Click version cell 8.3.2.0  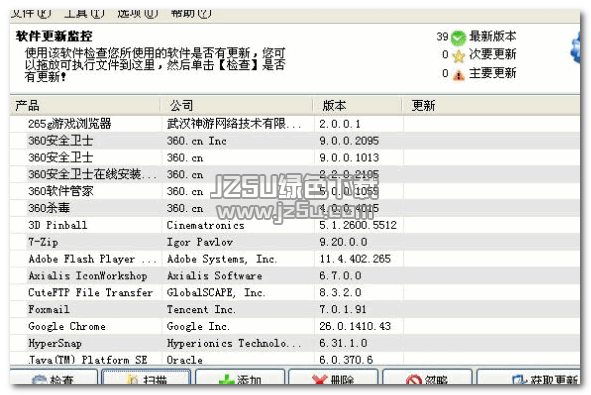click(x=340, y=292)
